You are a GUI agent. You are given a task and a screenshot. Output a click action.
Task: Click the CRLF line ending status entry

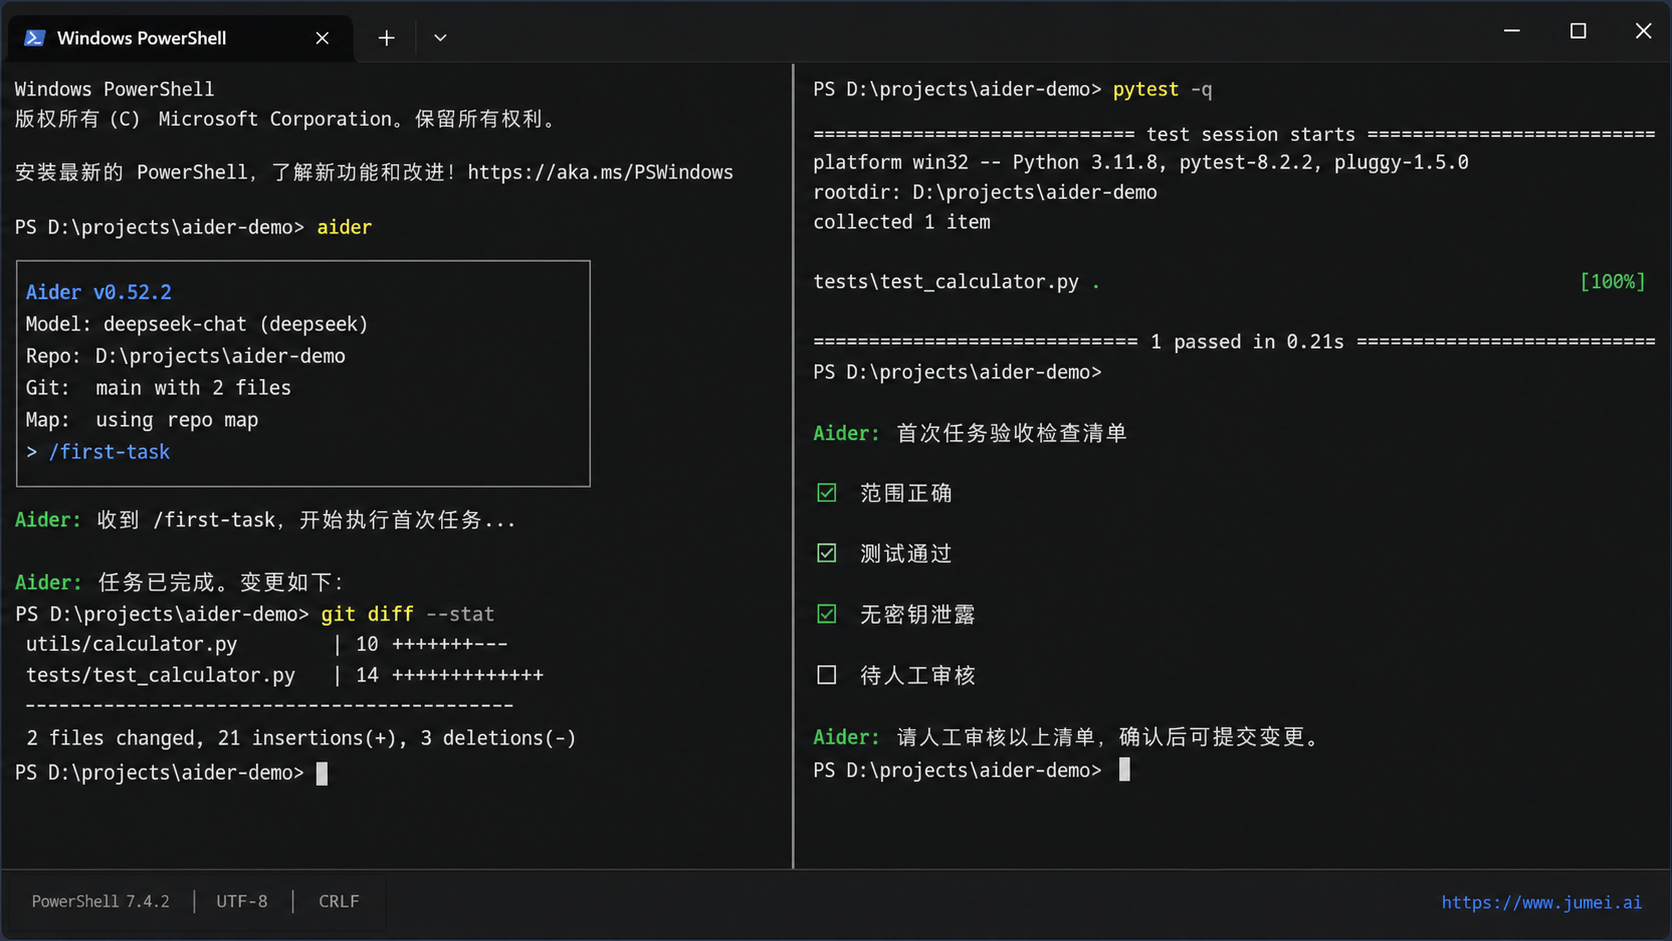[339, 901]
